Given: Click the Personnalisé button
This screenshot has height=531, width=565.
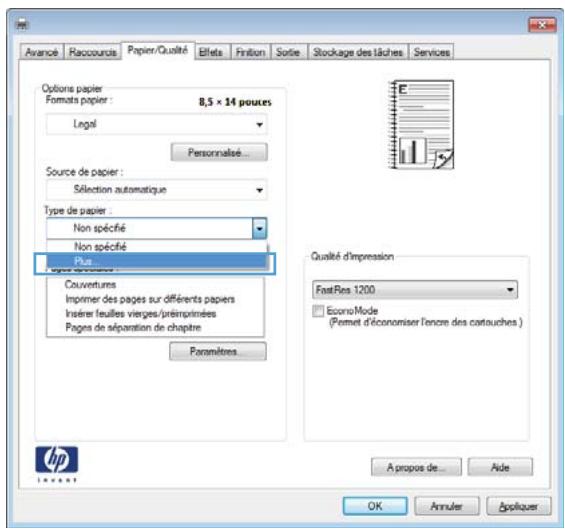Looking at the screenshot, I should tap(219, 152).
